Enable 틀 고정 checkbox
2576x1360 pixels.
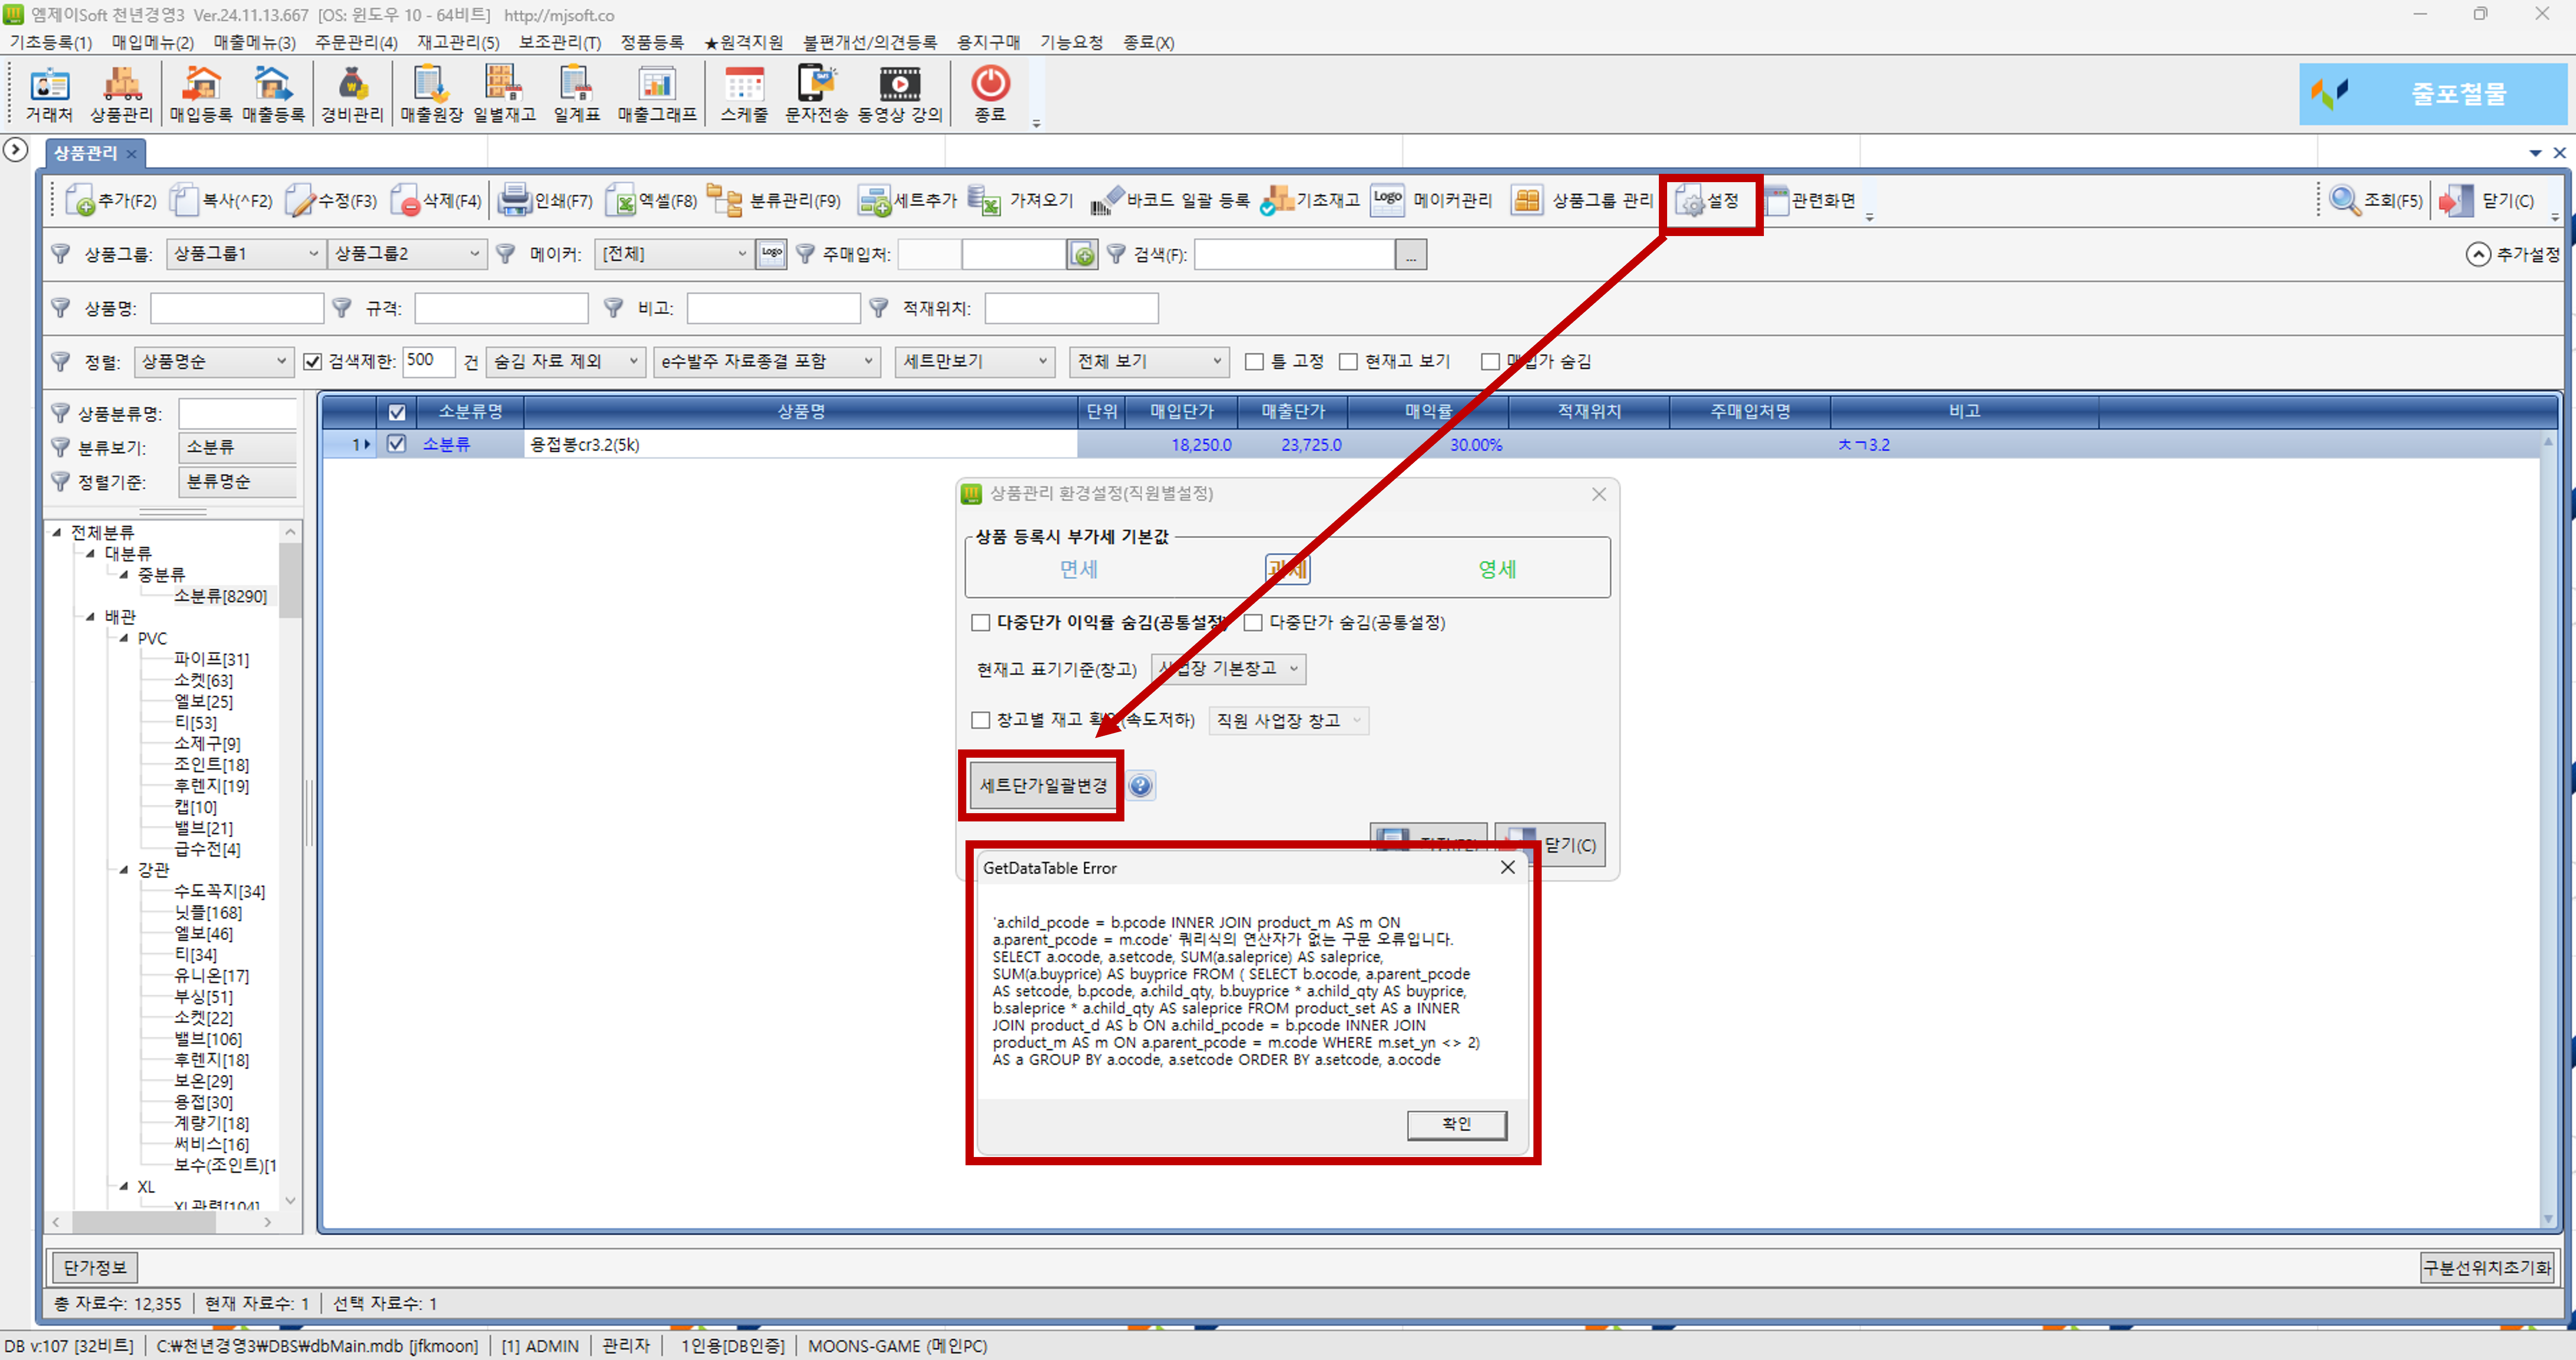pos(1254,362)
